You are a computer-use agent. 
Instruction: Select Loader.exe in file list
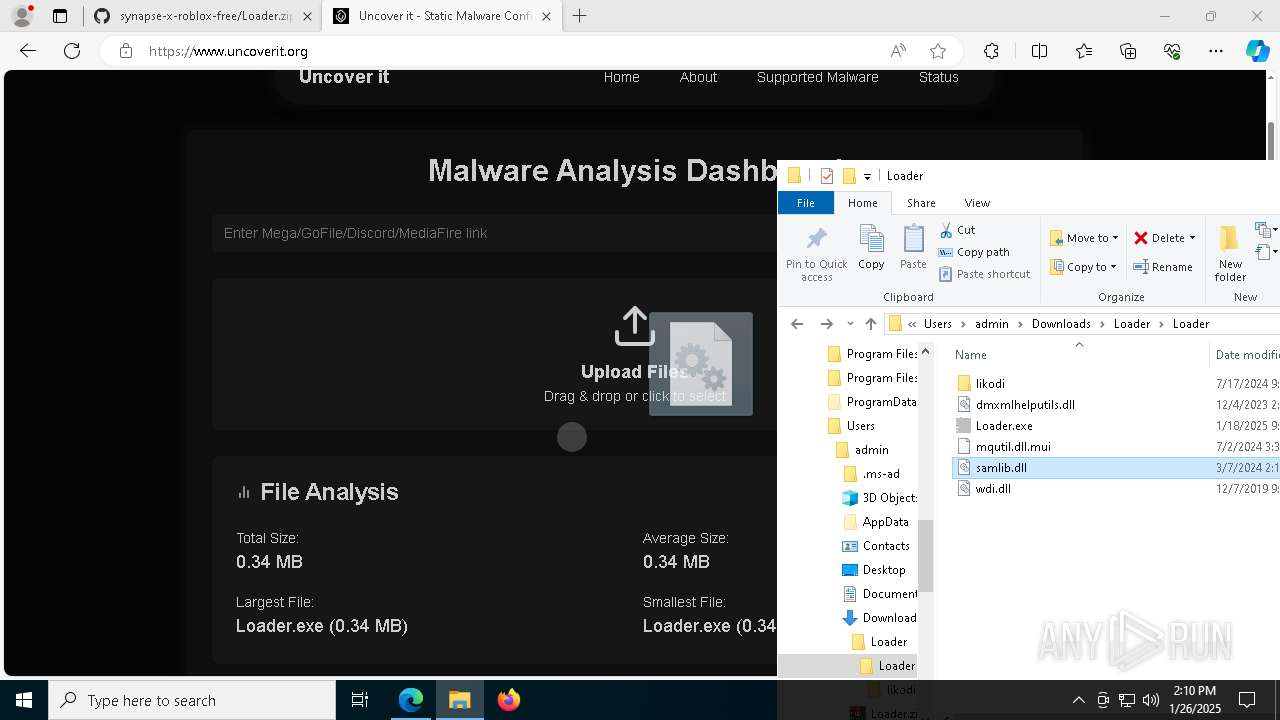point(1004,425)
